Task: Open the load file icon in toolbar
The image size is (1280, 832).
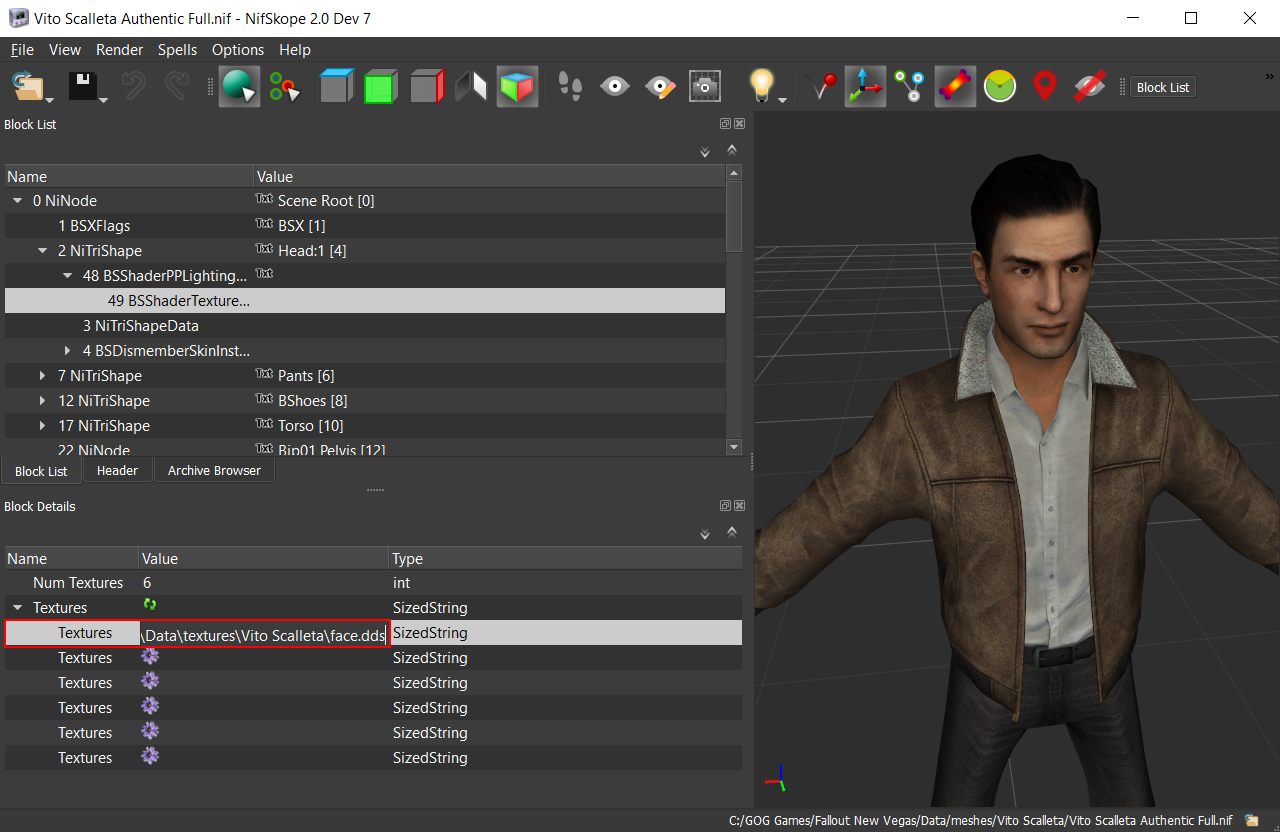Action: point(27,87)
